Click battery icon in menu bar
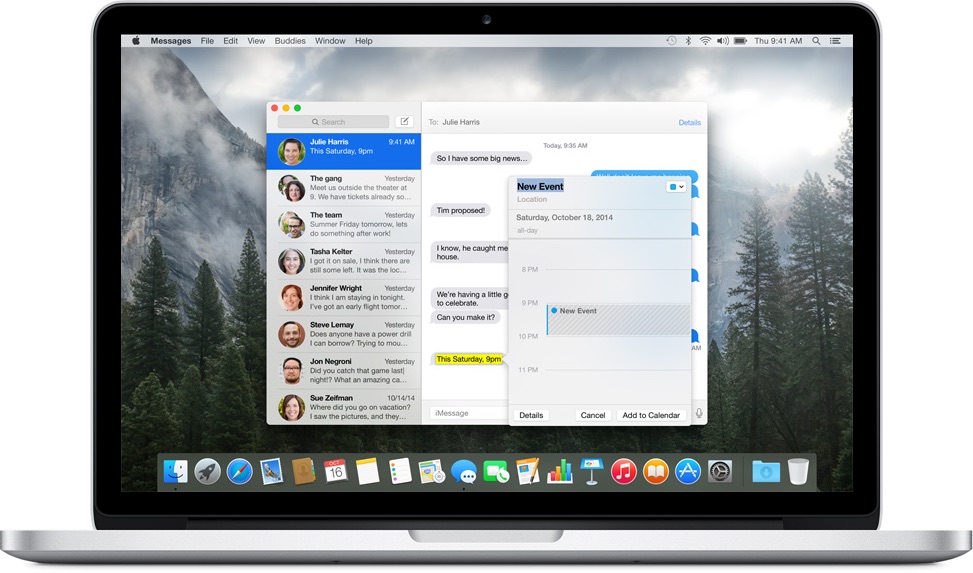This screenshot has width=973, height=573. pyautogui.click(x=740, y=40)
